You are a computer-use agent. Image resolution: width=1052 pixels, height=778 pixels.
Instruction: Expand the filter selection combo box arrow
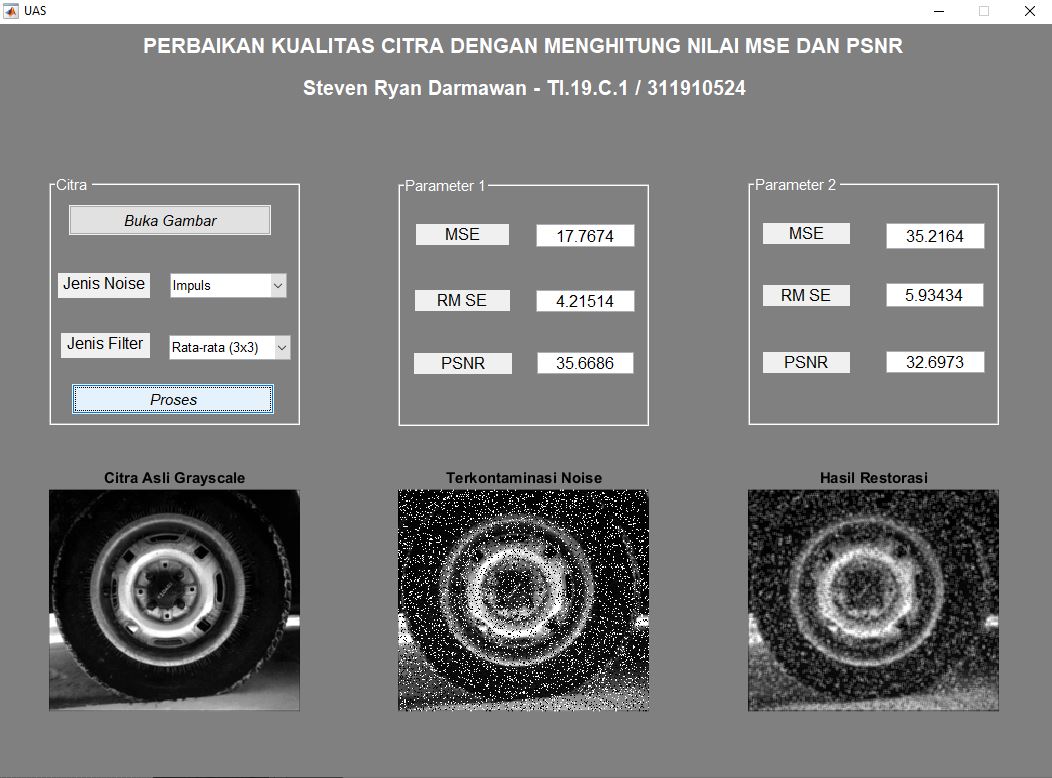point(282,347)
